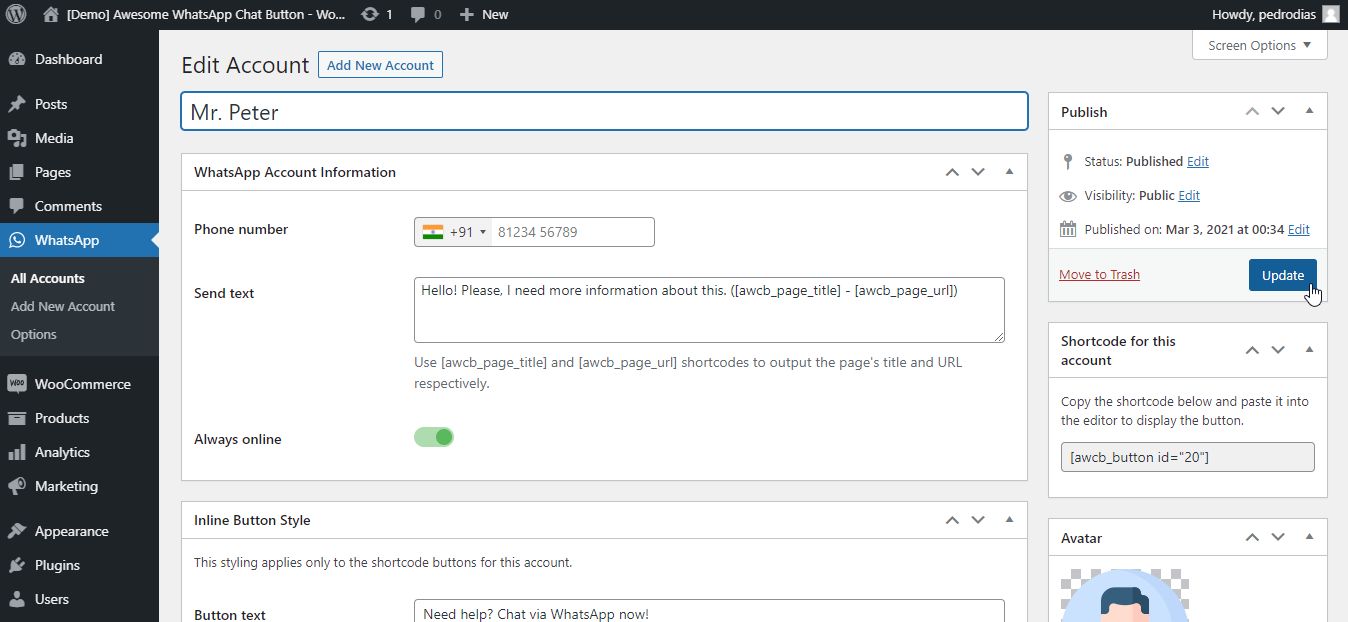Screen dimensions: 1348x622
Task: Open the +91 country code dropdown
Action: pyautogui.click(x=455, y=232)
